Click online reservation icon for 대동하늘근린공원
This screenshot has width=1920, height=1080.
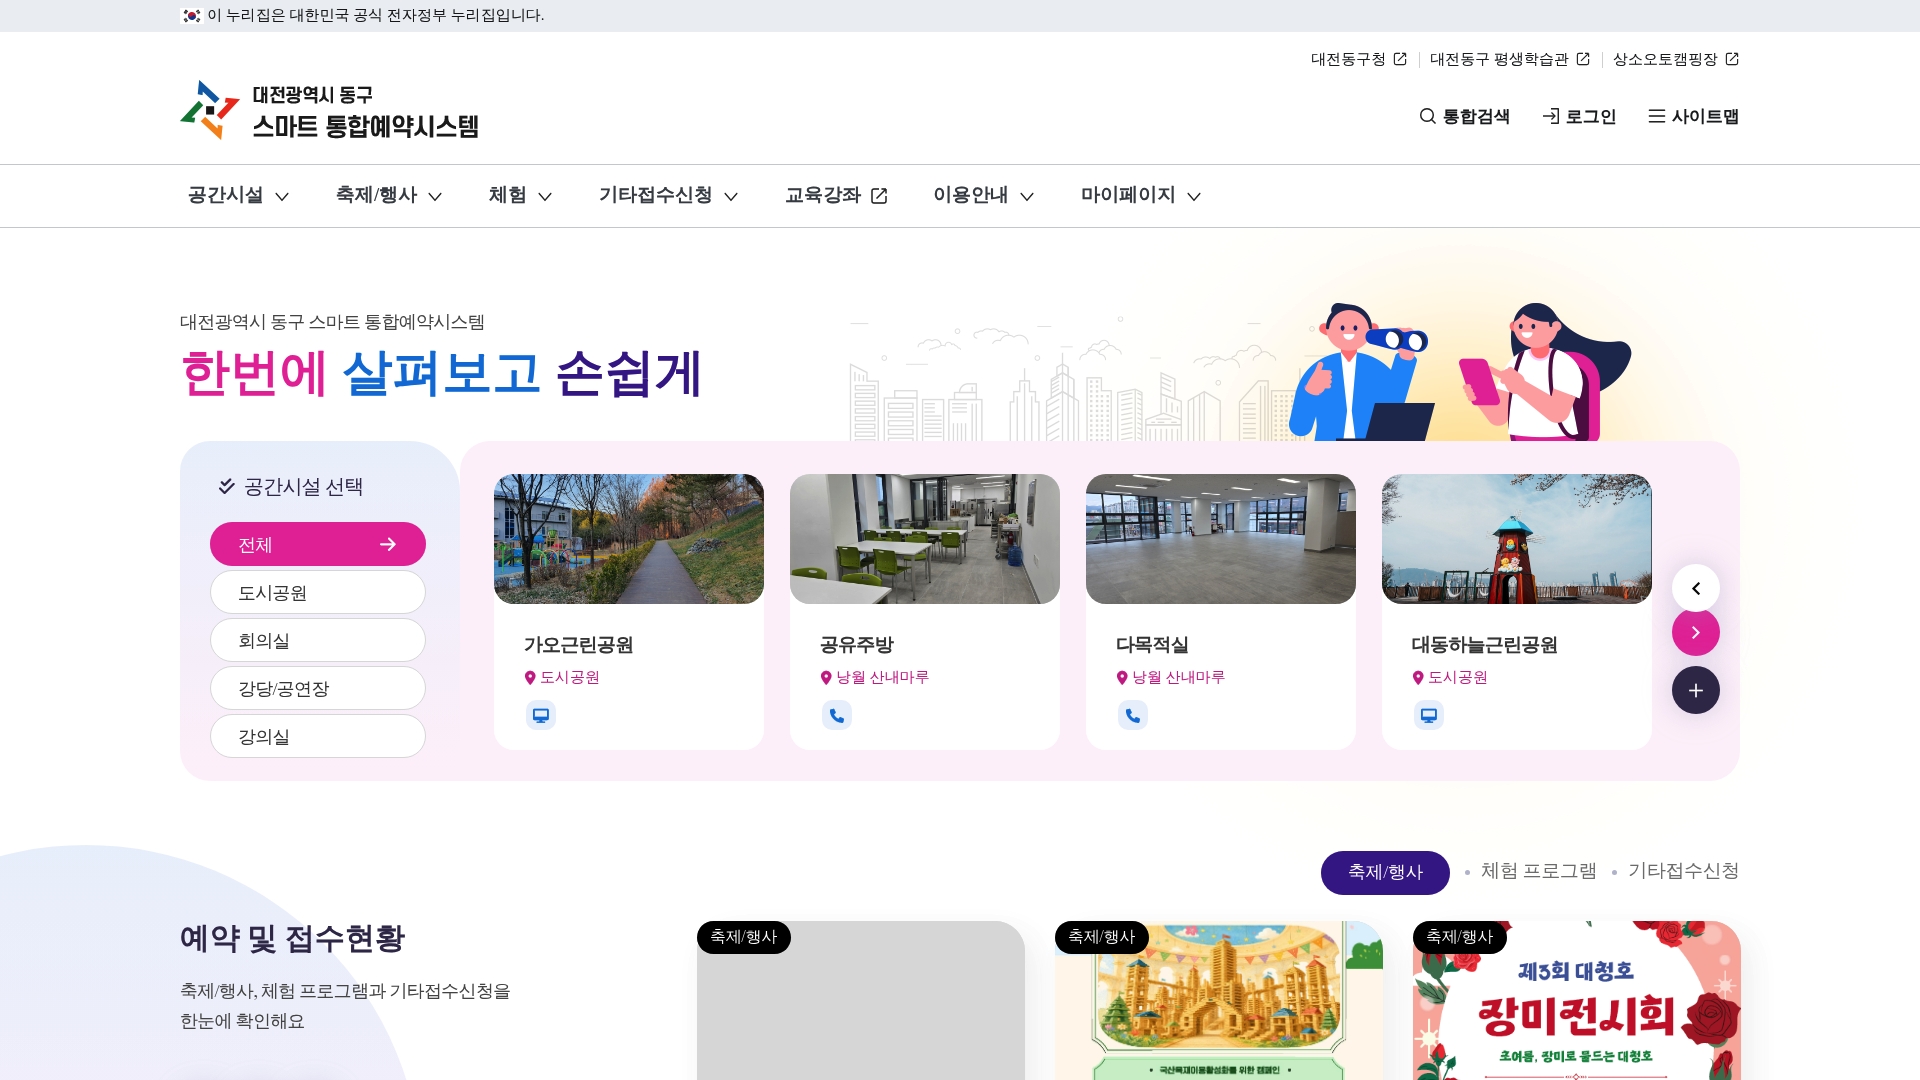[x=1429, y=715]
